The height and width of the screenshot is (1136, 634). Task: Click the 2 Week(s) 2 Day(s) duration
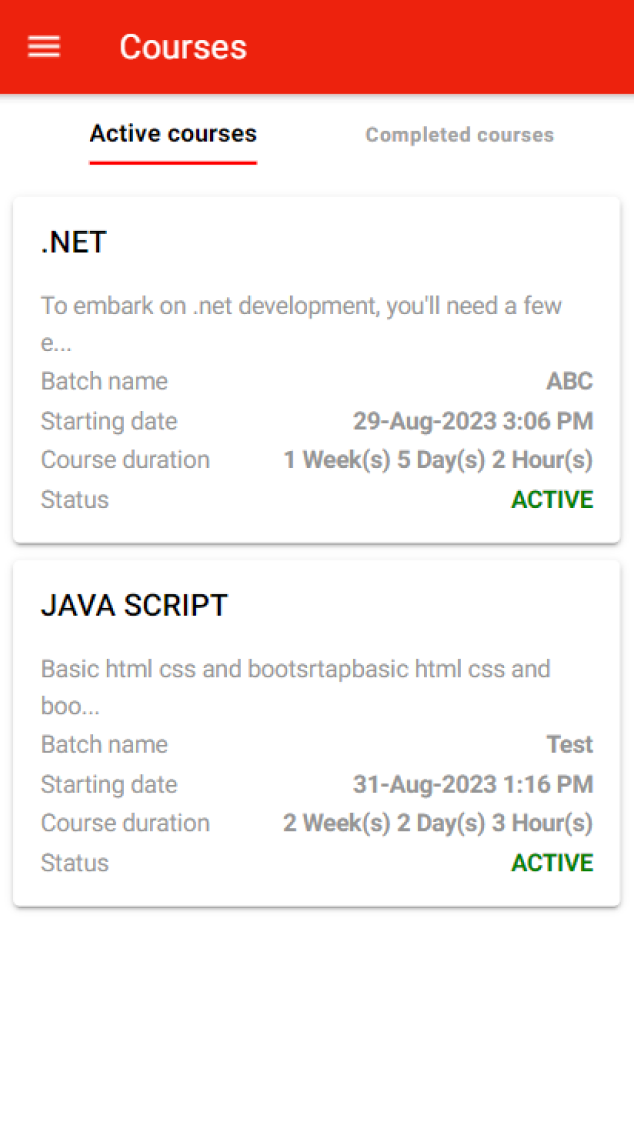pyautogui.click(x=438, y=823)
